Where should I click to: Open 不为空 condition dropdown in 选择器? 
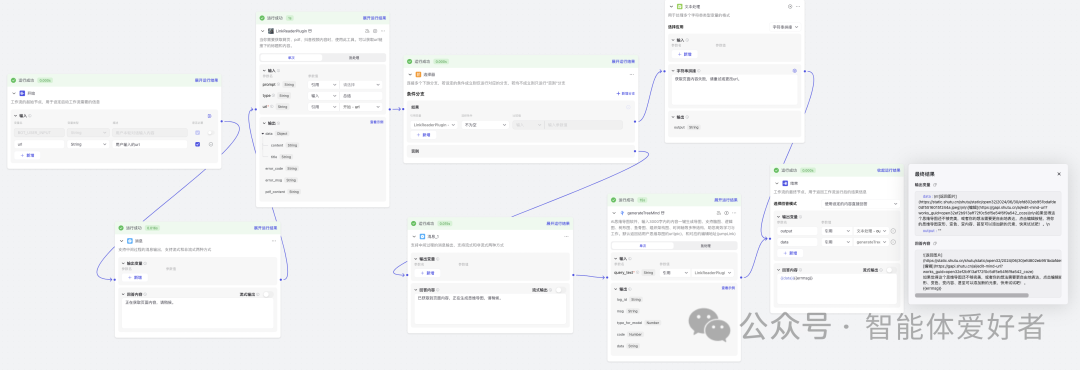coord(487,125)
